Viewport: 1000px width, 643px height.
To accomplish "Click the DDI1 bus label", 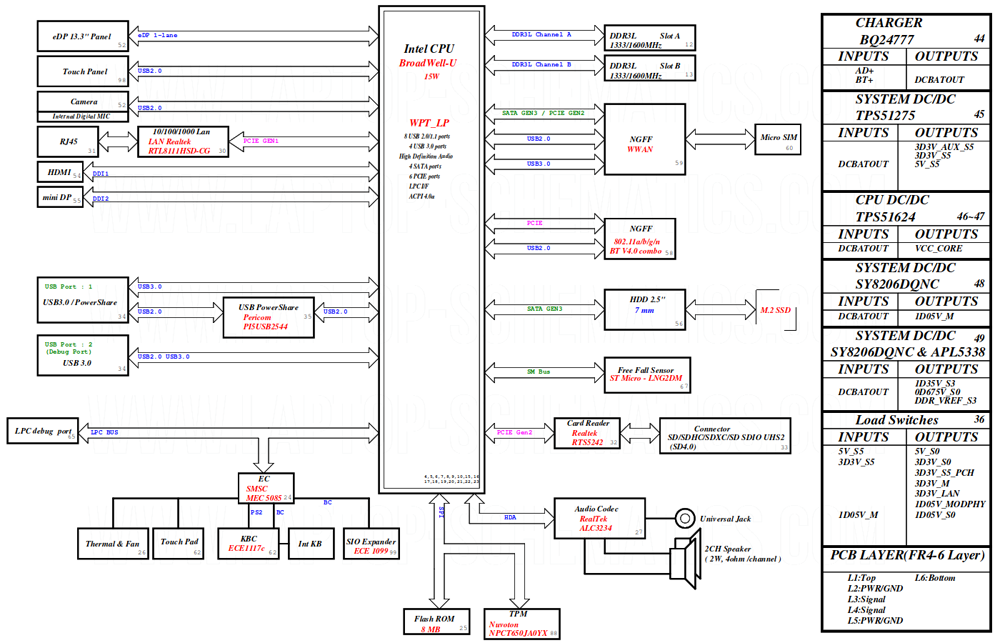I will coord(100,174).
